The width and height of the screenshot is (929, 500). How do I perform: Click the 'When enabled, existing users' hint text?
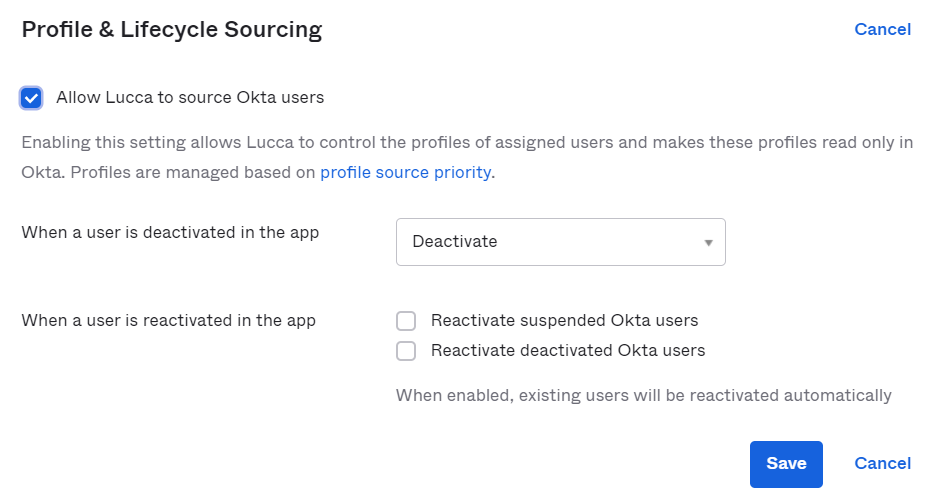tap(643, 395)
